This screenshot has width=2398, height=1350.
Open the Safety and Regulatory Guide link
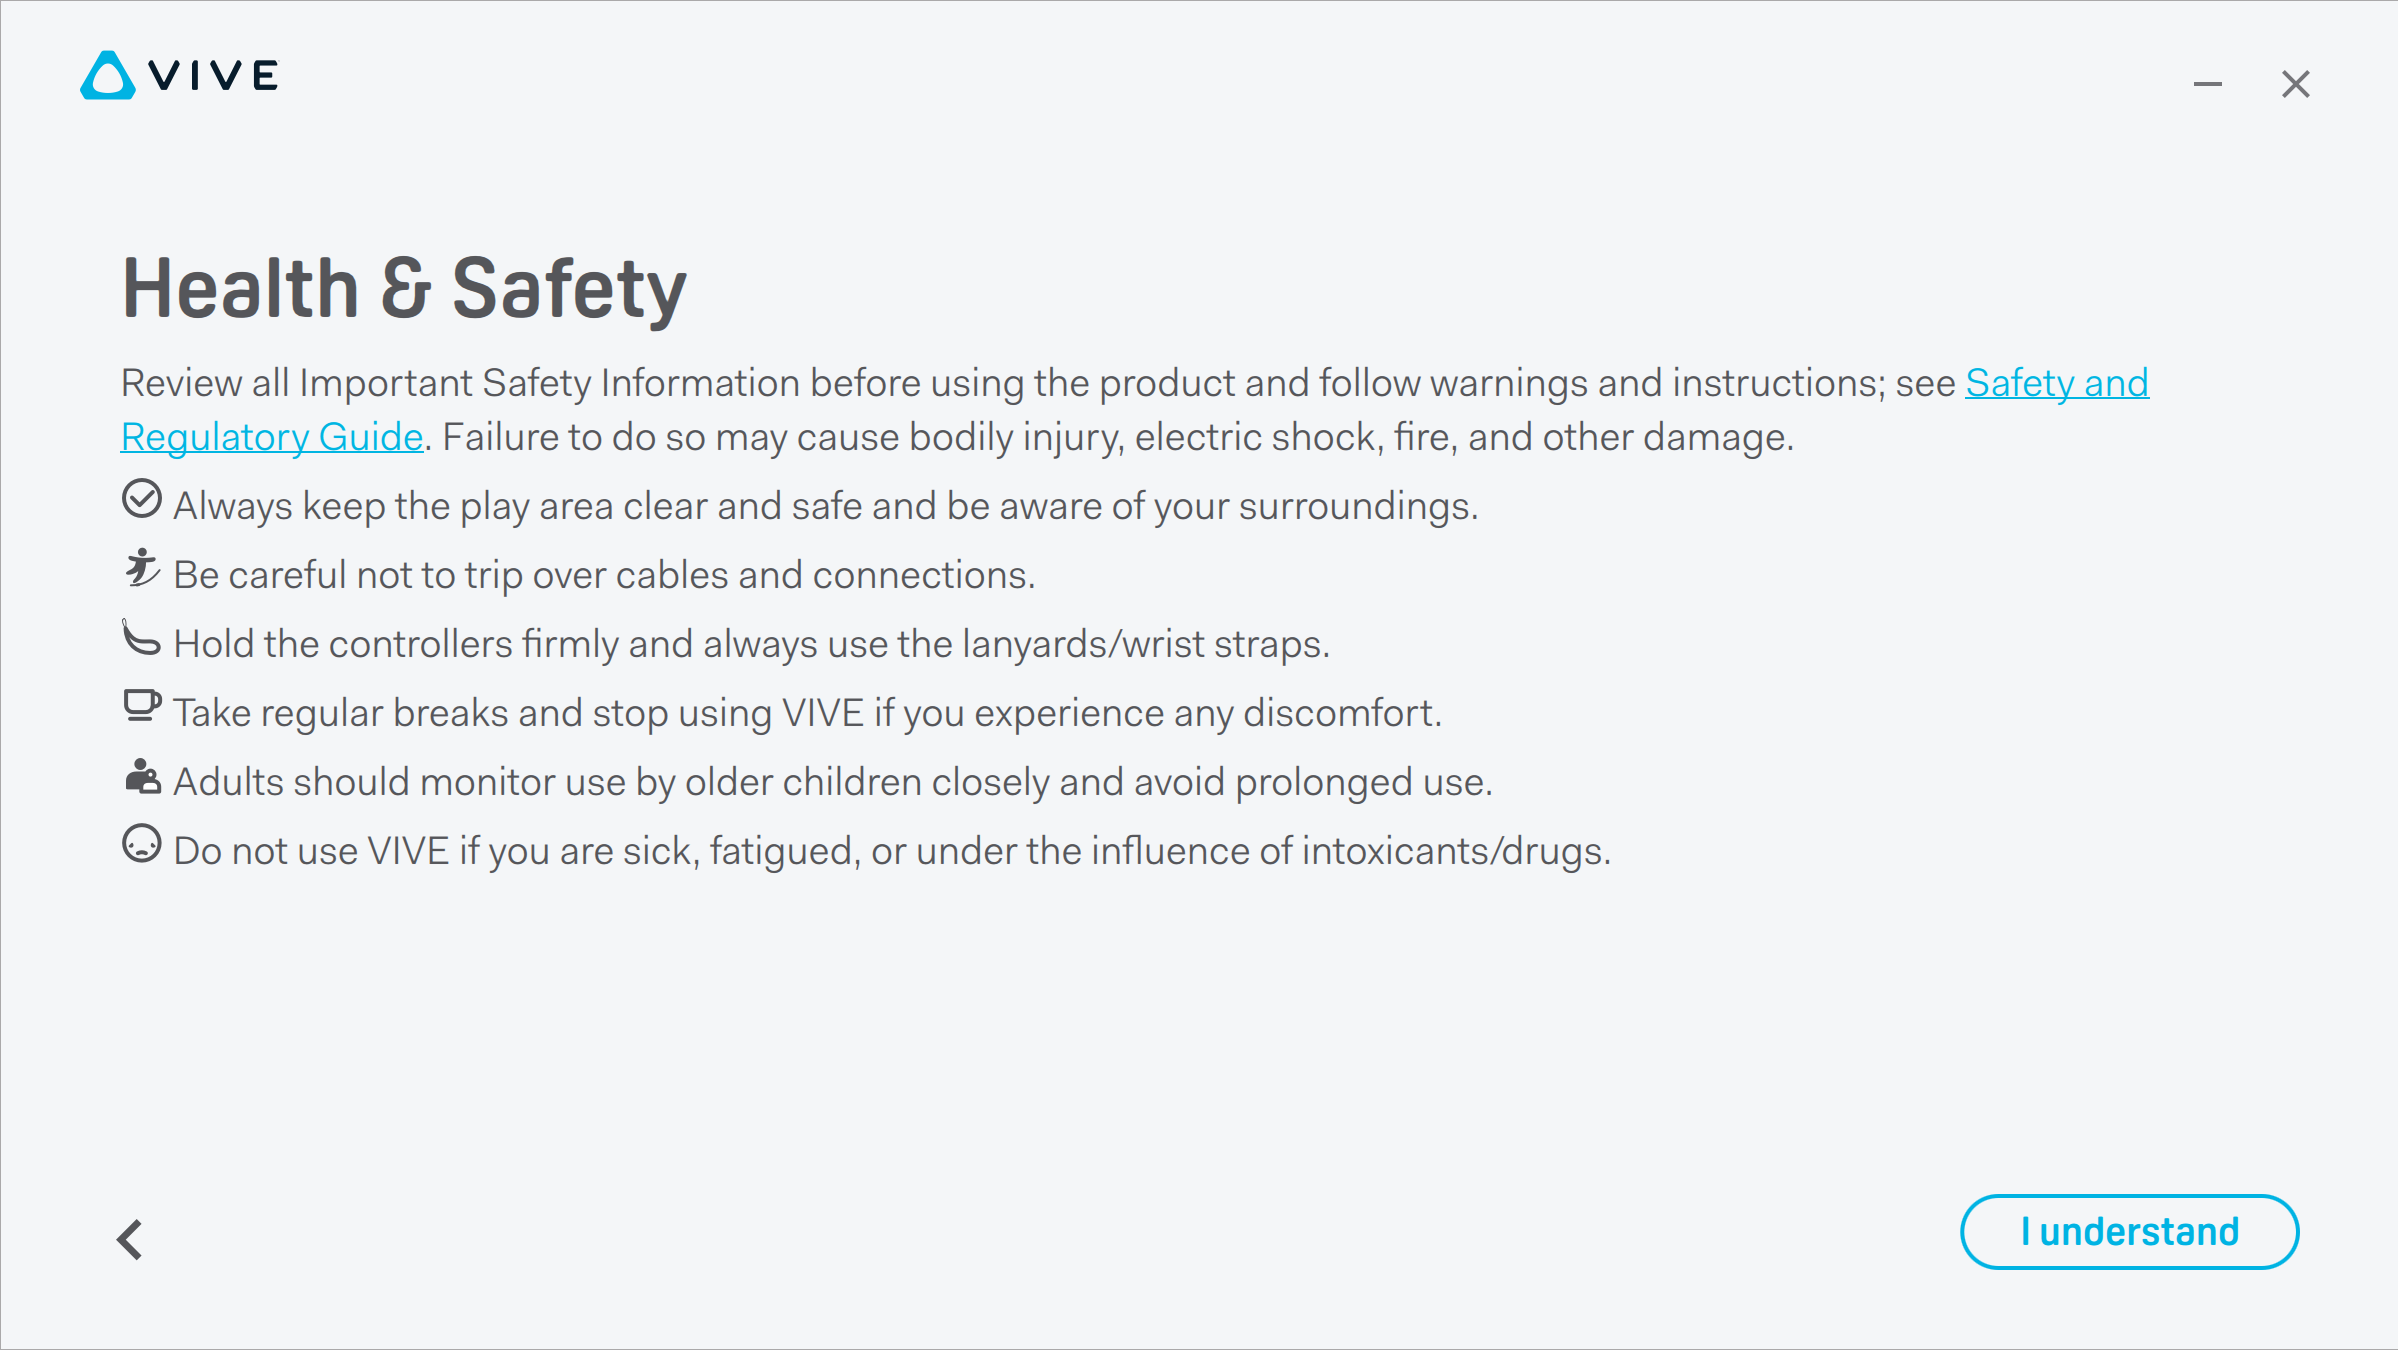click(2056, 383)
